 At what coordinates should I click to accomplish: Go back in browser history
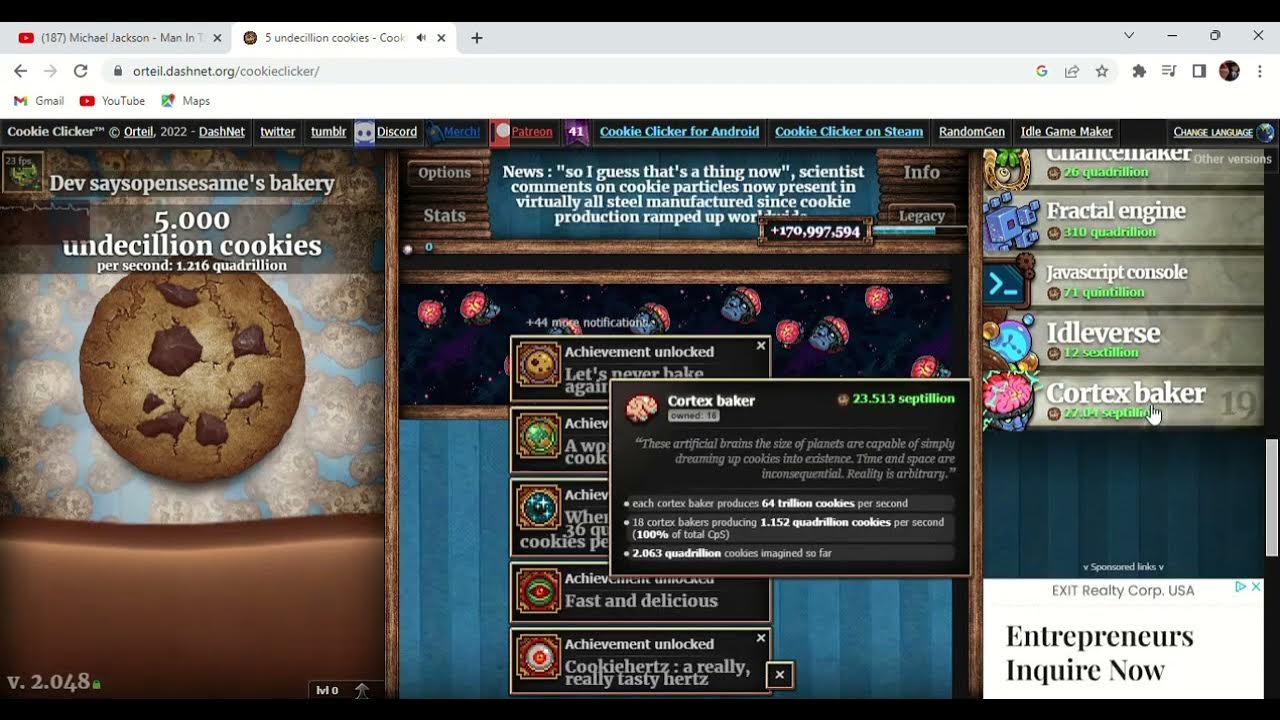pos(20,71)
